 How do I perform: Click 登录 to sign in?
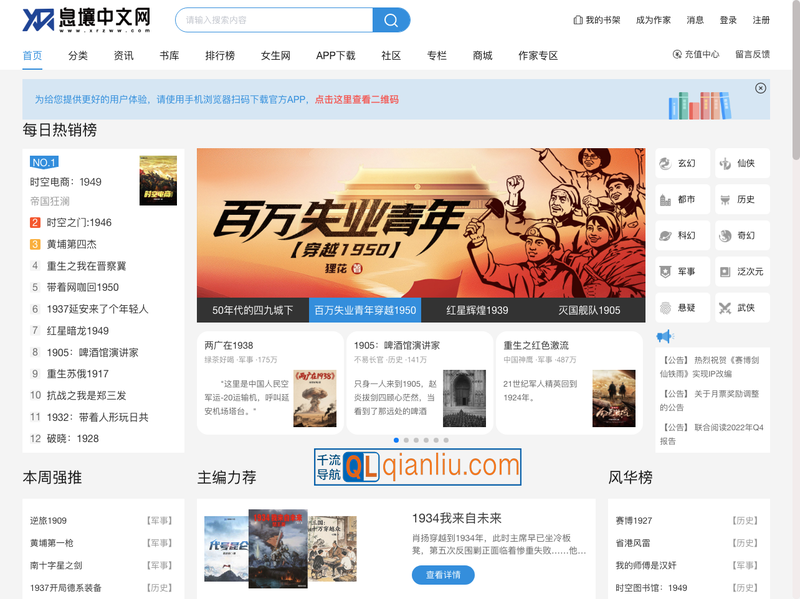point(729,19)
